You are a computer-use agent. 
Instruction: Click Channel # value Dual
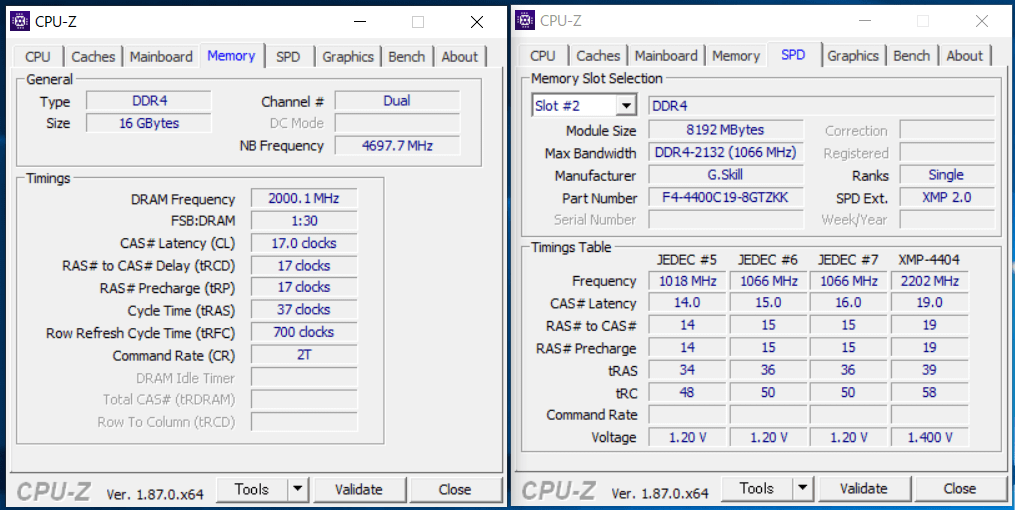[397, 100]
